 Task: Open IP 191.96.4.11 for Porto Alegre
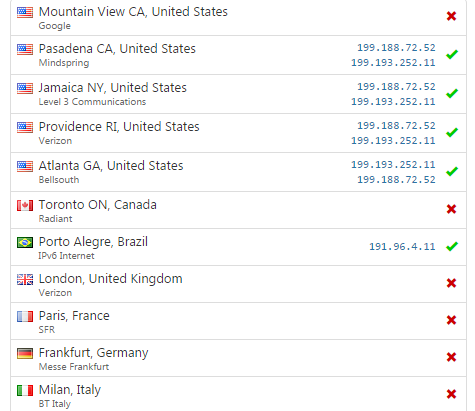(x=402, y=247)
